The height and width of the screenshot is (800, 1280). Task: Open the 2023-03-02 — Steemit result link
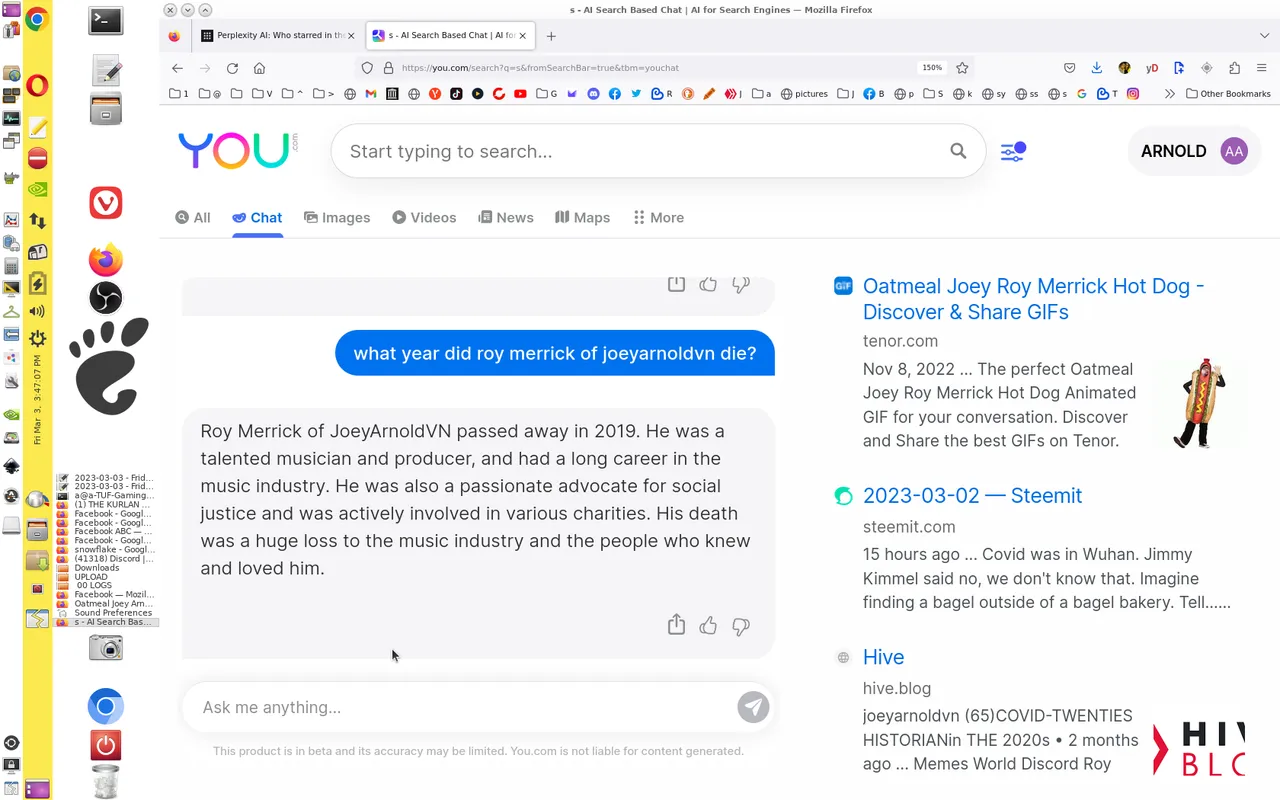972,495
